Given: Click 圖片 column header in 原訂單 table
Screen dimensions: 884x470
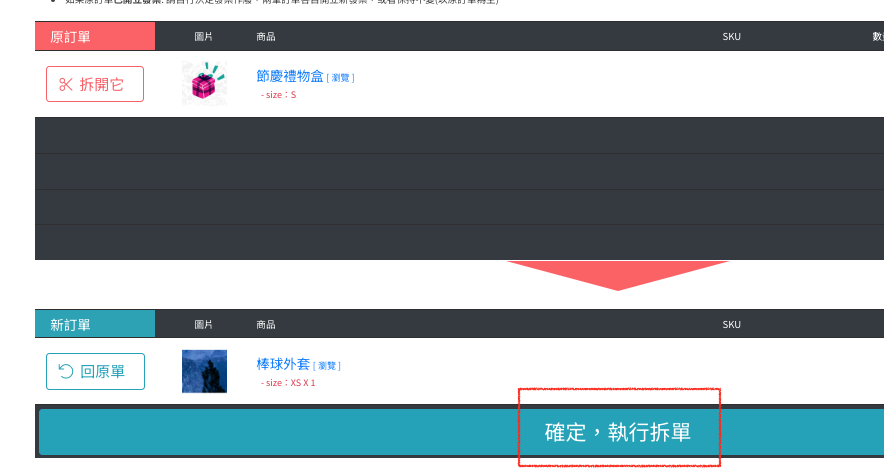Looking at the screenshot, I should click(203, 37).
